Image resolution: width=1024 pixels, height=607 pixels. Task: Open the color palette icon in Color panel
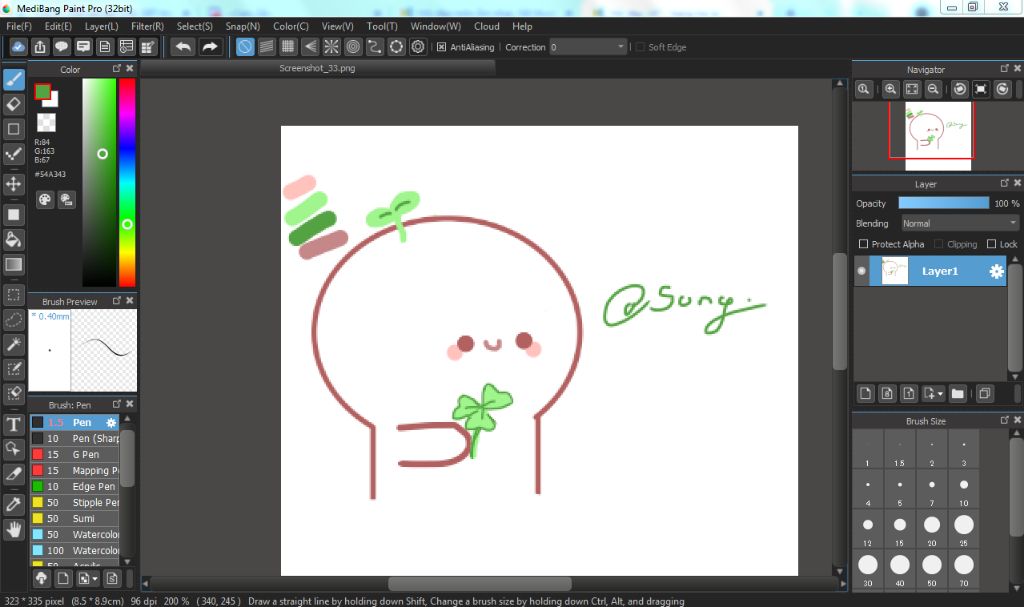pos(44,200)
